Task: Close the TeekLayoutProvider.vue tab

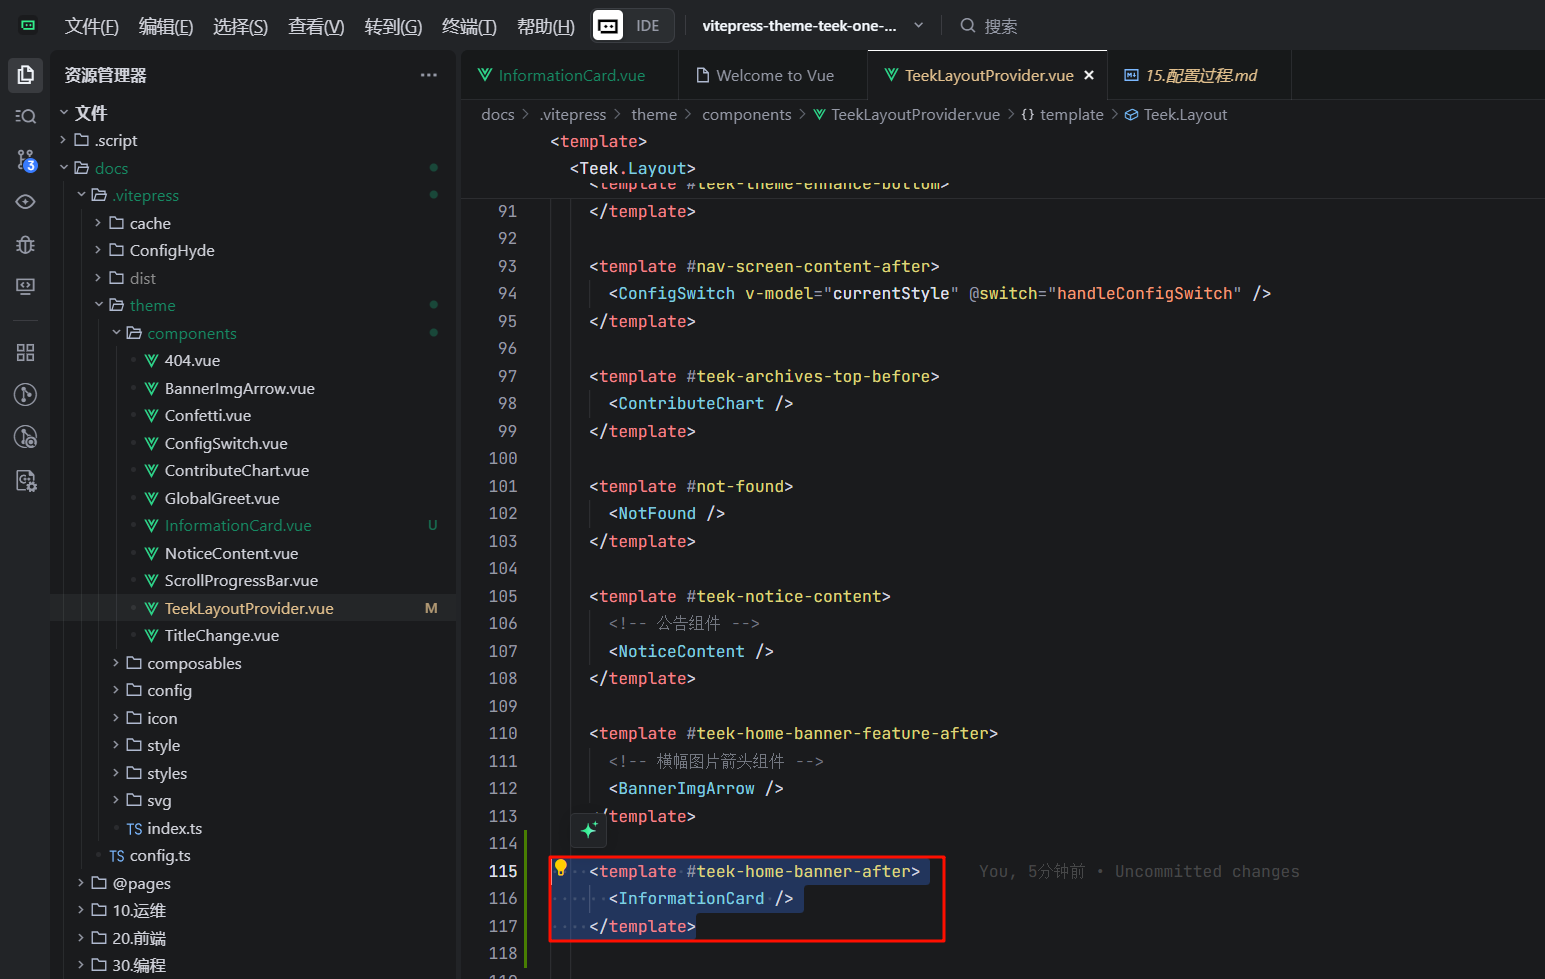Action: click(x=1089, y=75)
